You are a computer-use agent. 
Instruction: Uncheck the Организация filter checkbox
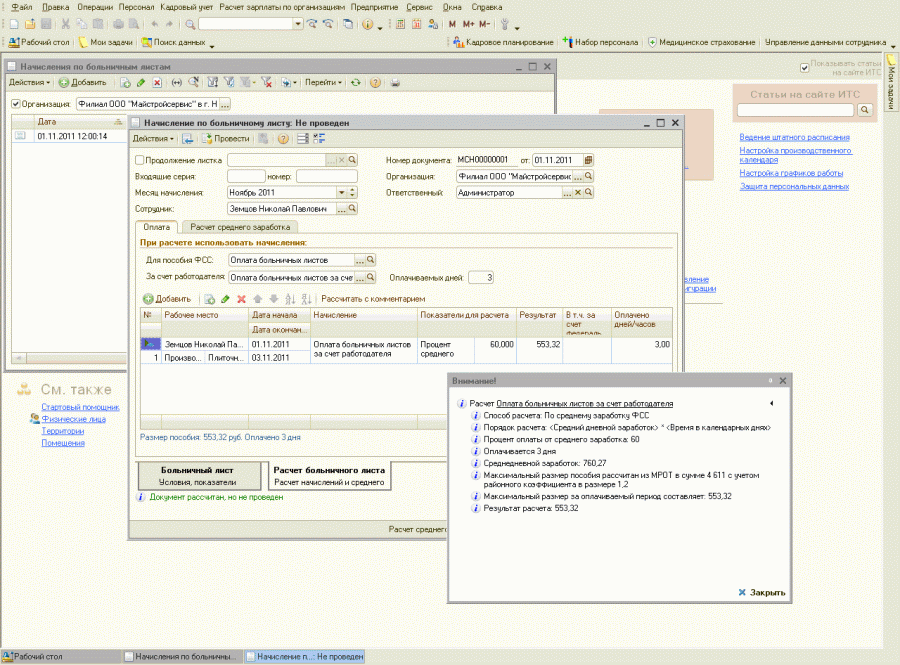[15, 104]
